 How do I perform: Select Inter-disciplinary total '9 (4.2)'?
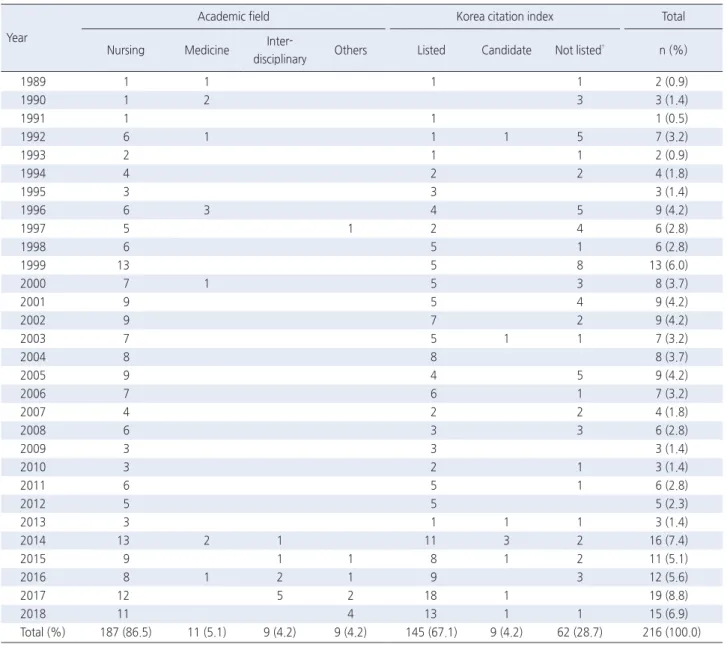point(280,632)
